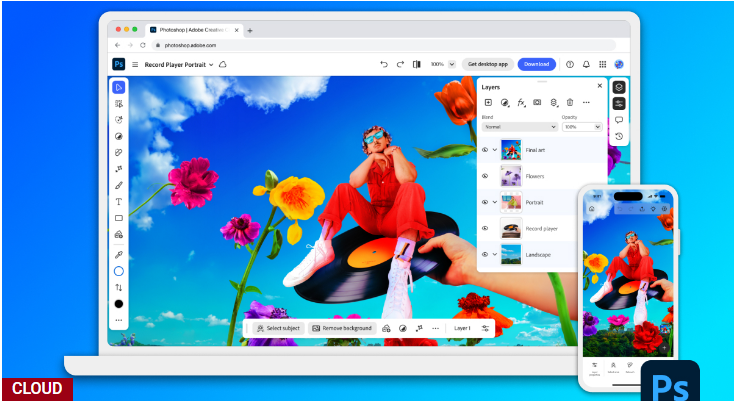Swap foreground and background colors
Image resolution: width=736 pixels, height=402 pixels.
click(119, 287)
